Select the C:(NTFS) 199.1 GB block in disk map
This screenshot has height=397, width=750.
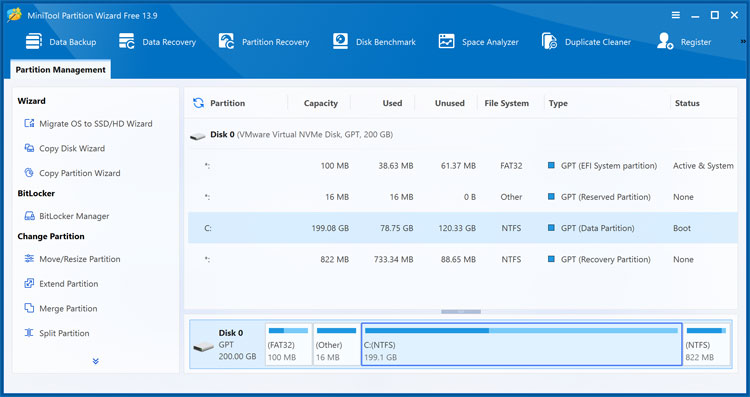click(x=521, y=344)
